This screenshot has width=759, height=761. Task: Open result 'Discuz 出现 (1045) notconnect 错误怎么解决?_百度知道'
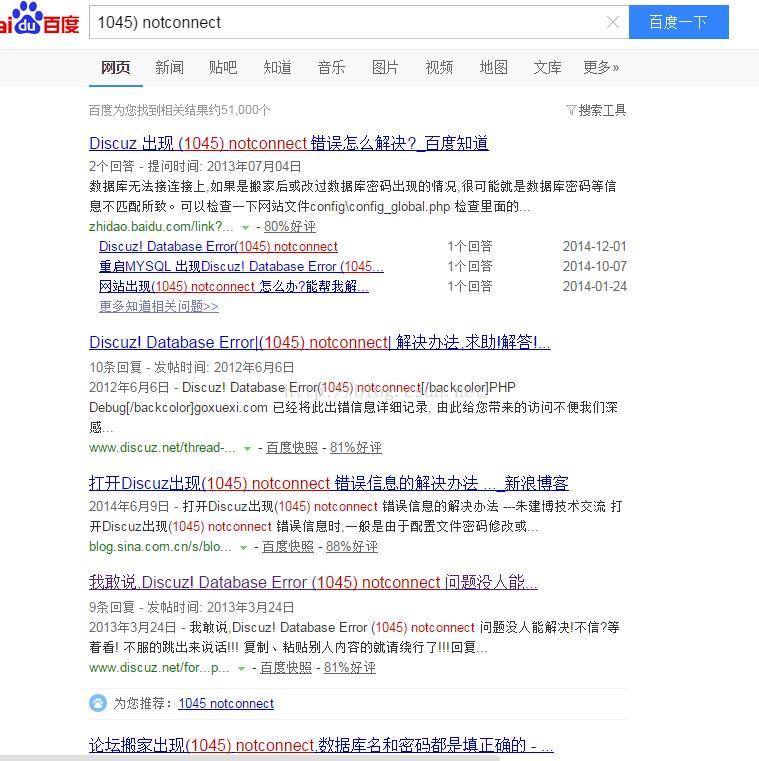tap(289, 143)
